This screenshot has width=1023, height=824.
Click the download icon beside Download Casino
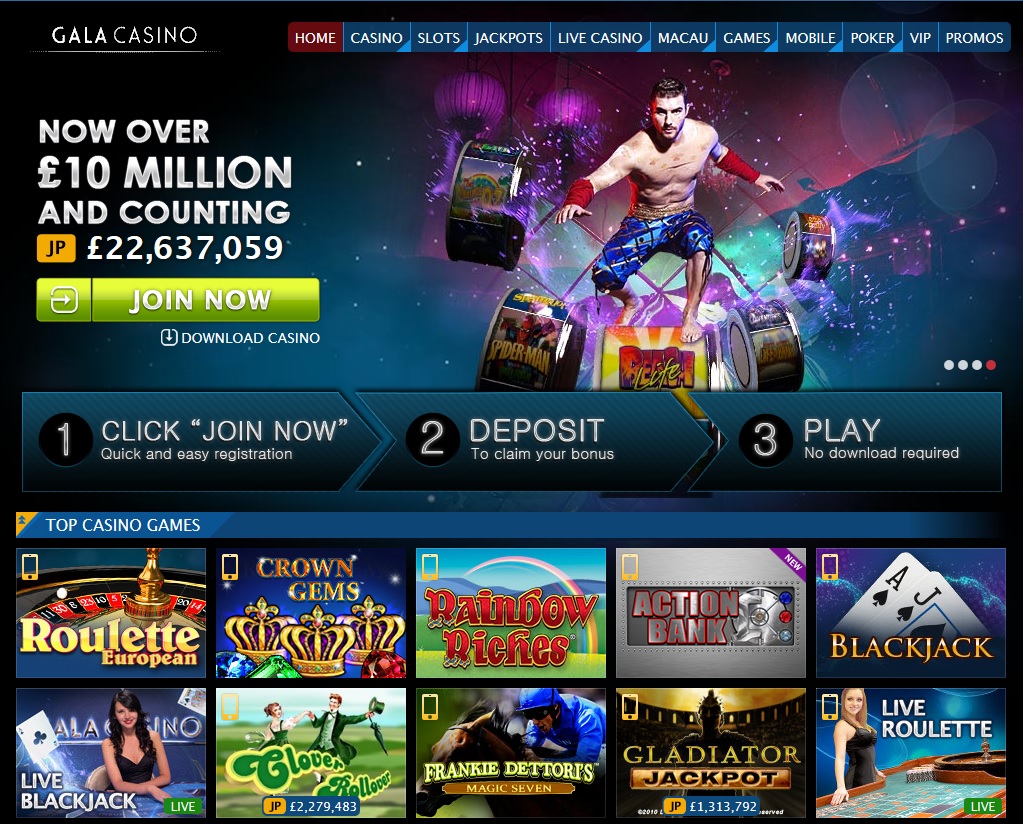(169, 337)
